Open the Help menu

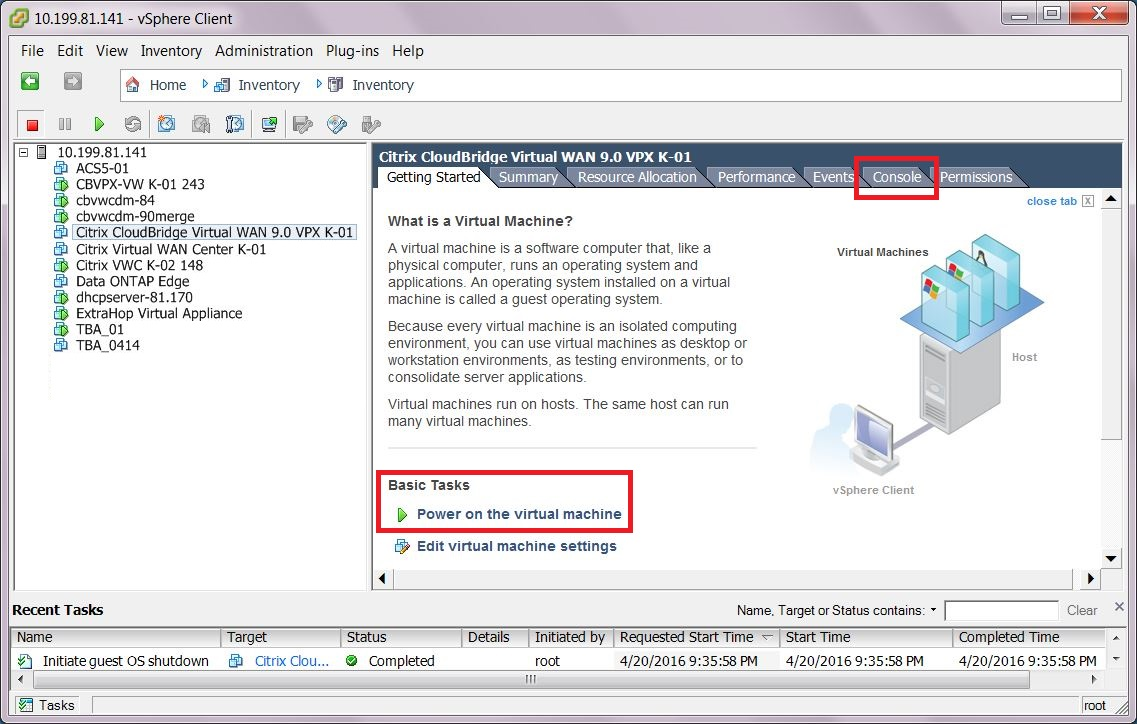(408, 51)
